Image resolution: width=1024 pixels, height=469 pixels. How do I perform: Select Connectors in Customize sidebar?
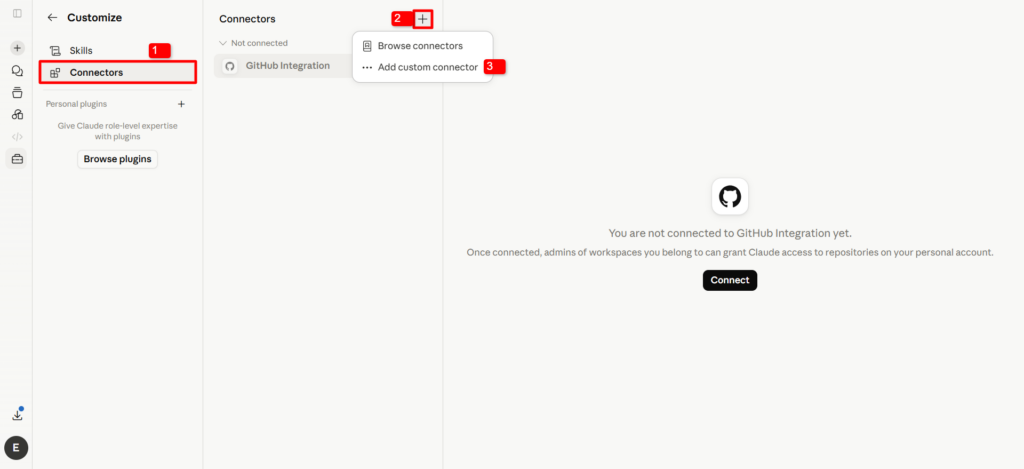pos(118,73)
